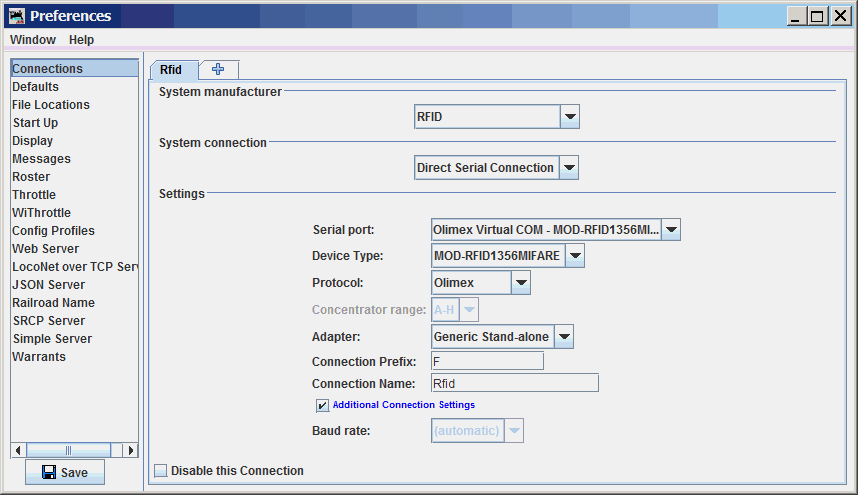Viewport: 858px width, 495px height.
Task: Select Roster in the preferences list
Action: (x=31, y=177)
